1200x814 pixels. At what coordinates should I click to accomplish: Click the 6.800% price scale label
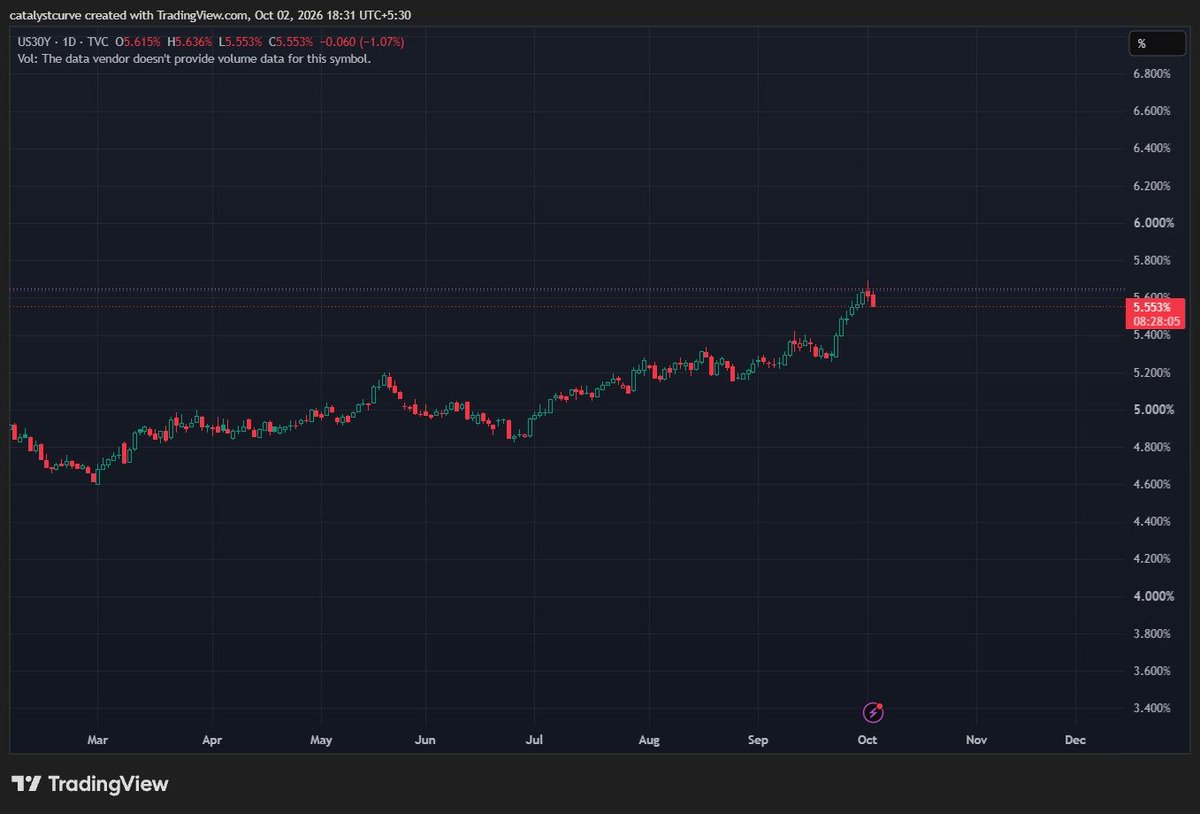point(1152,74)
